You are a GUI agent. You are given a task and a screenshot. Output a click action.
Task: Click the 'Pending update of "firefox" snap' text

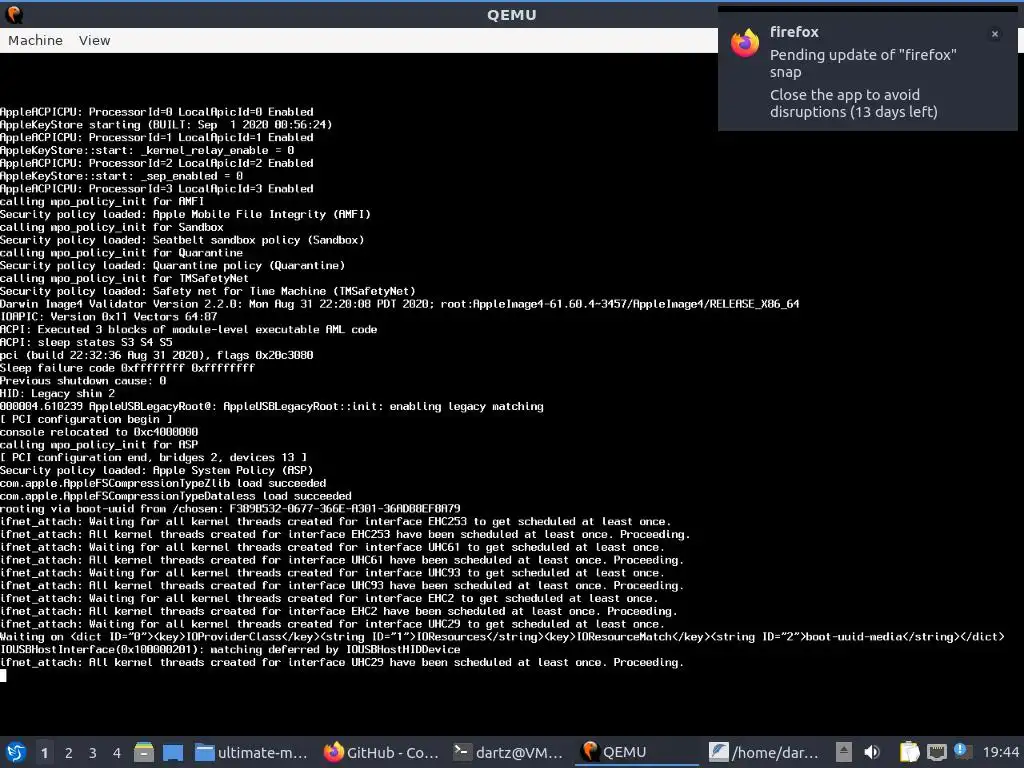coord(863,63)
